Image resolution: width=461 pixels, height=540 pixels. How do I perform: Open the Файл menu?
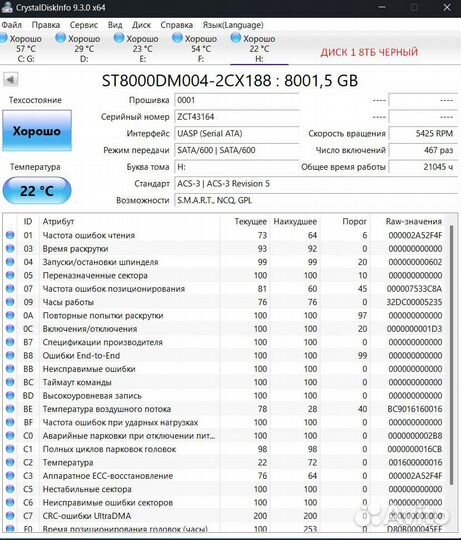click(11, 25)
